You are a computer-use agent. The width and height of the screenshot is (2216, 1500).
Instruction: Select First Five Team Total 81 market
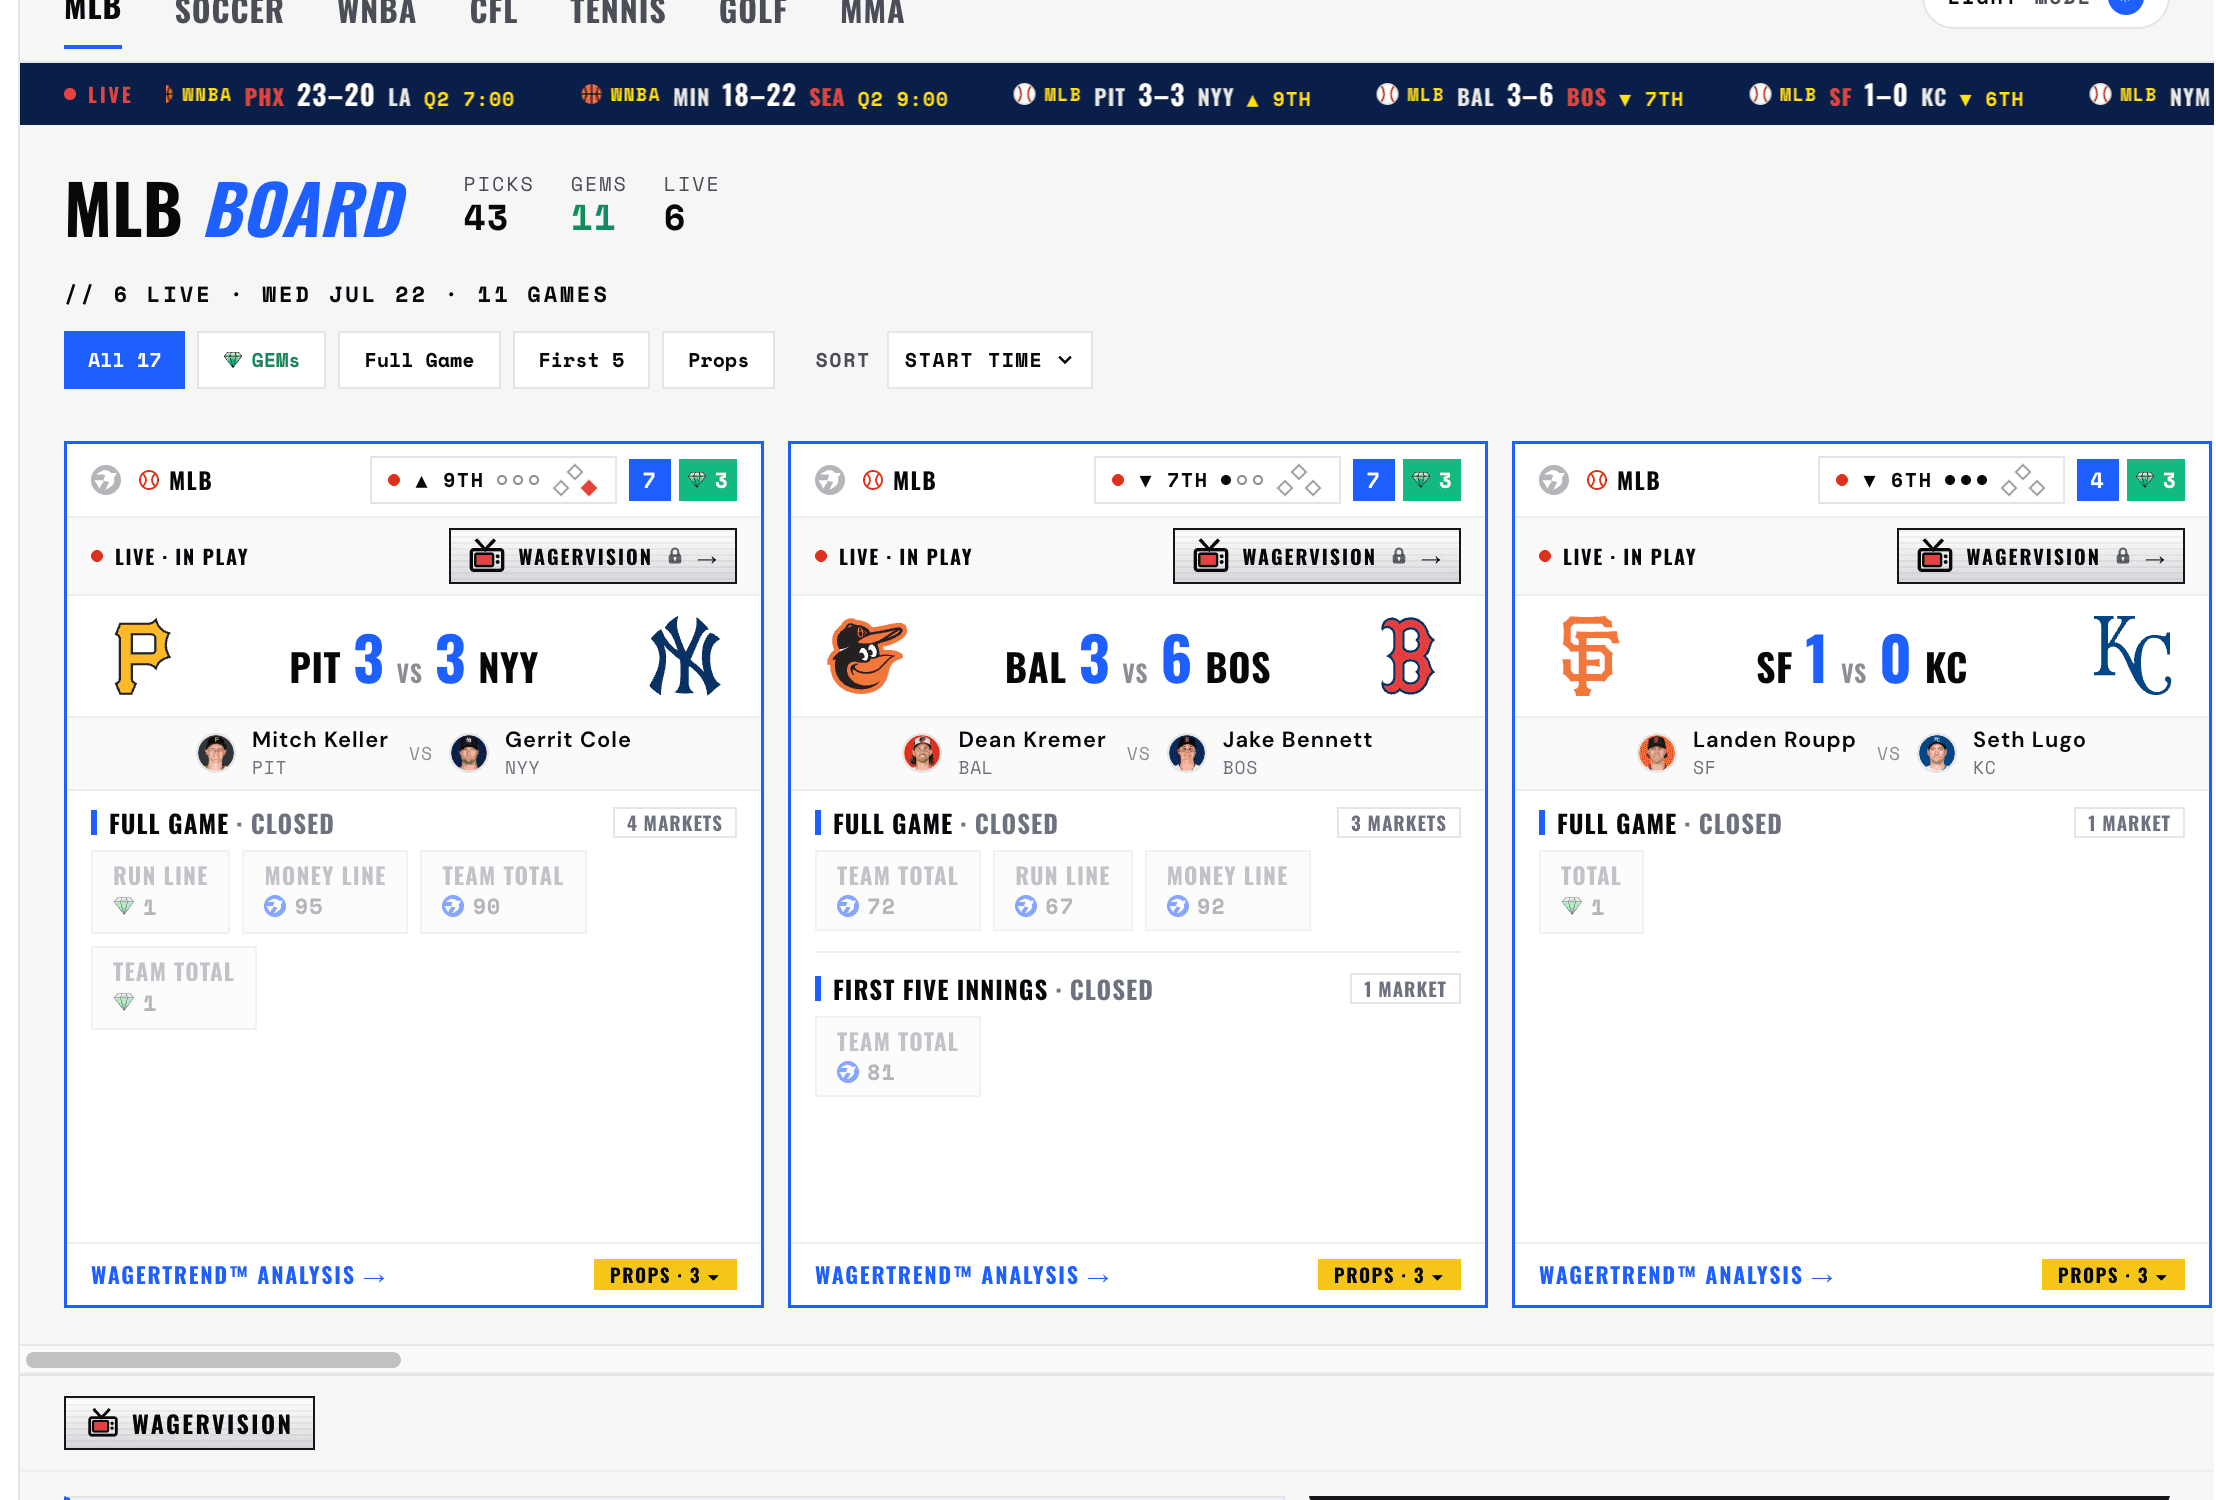[x=898, y=1056]
